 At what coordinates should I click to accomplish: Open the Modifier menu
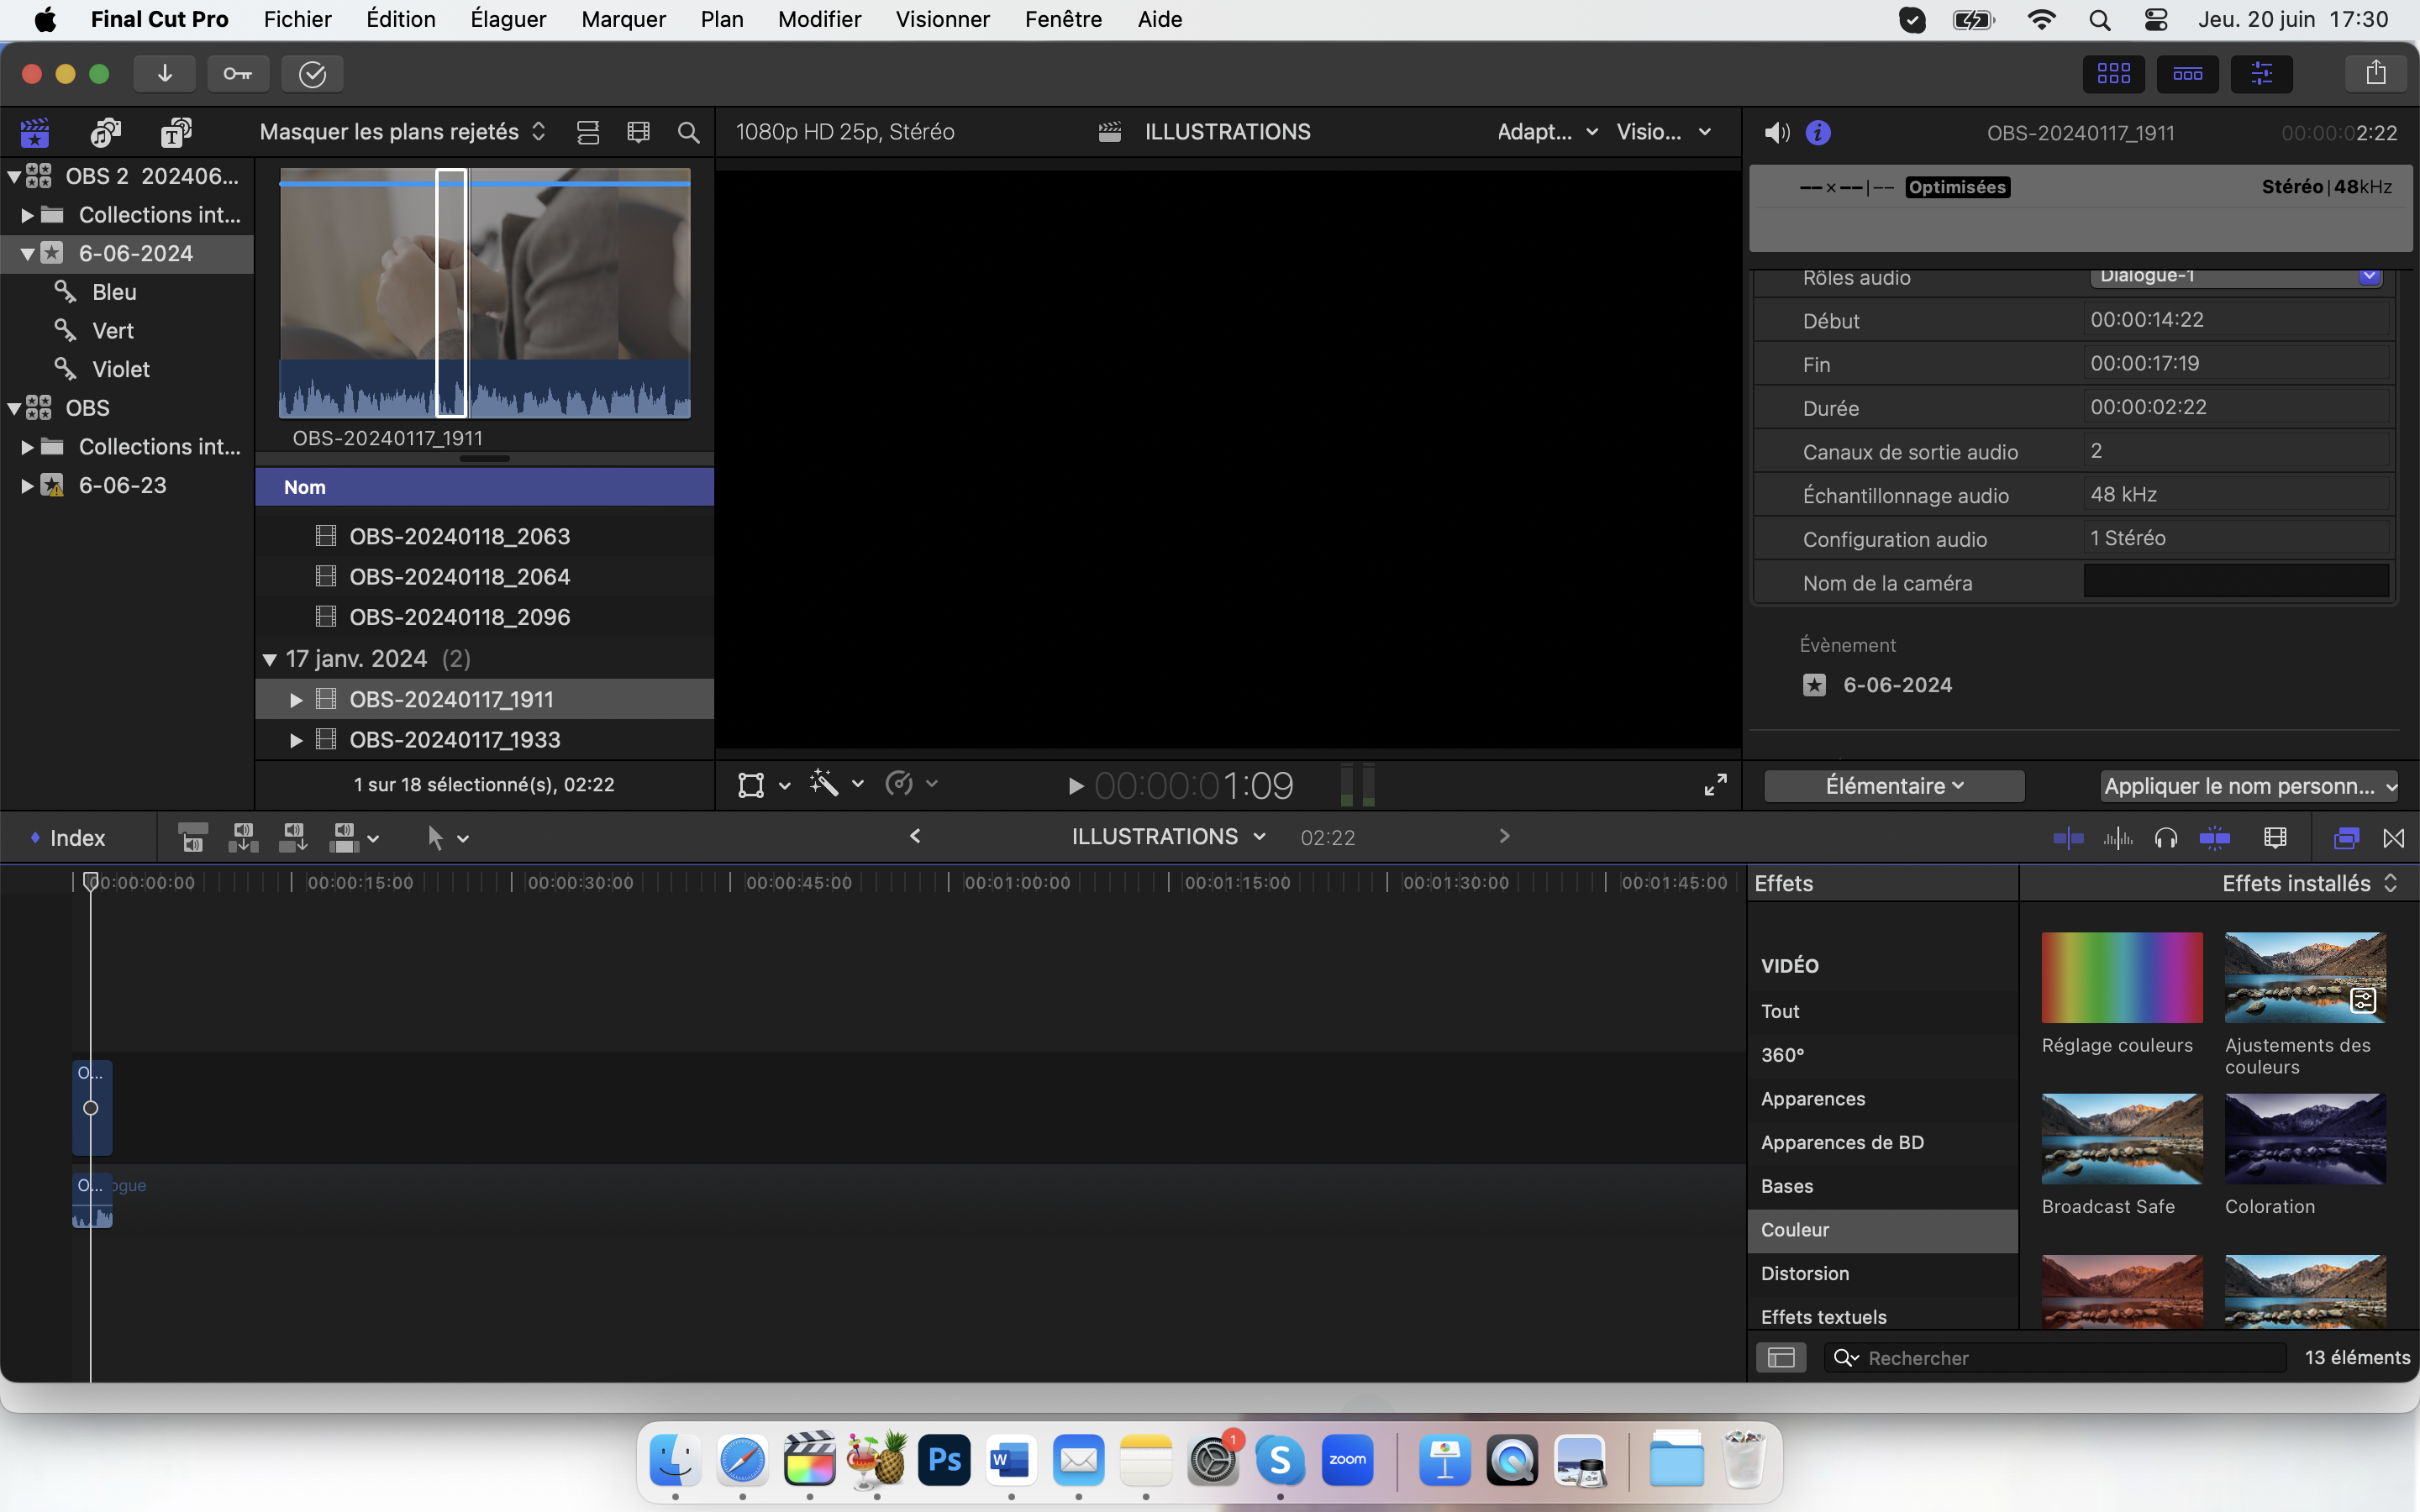click(819, 19)
